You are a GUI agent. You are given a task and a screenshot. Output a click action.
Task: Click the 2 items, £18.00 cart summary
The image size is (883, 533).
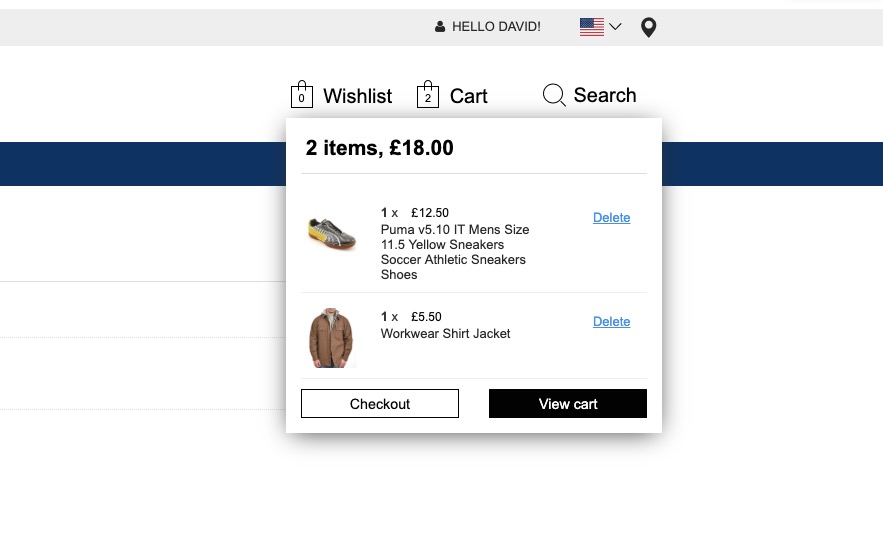tap(379, 148)
